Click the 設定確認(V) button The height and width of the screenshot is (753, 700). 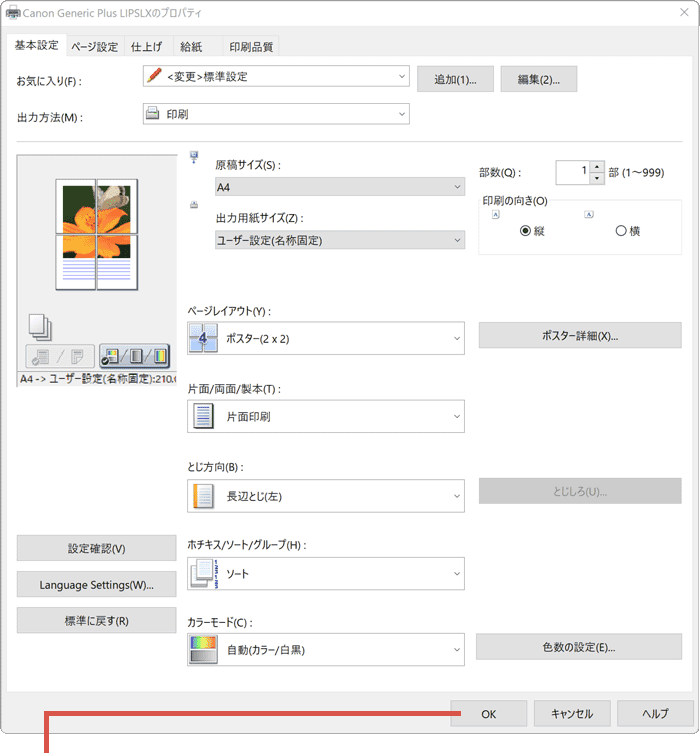pyautogui.click(x=97, y=548)
